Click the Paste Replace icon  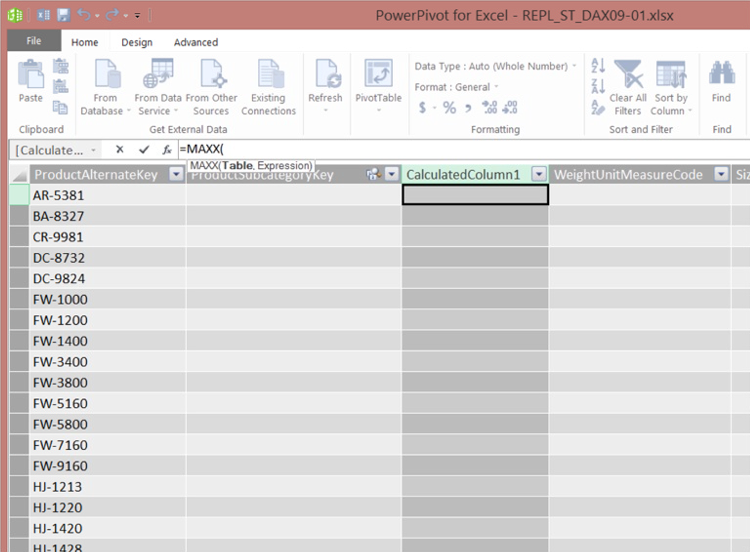click(60, 87)
